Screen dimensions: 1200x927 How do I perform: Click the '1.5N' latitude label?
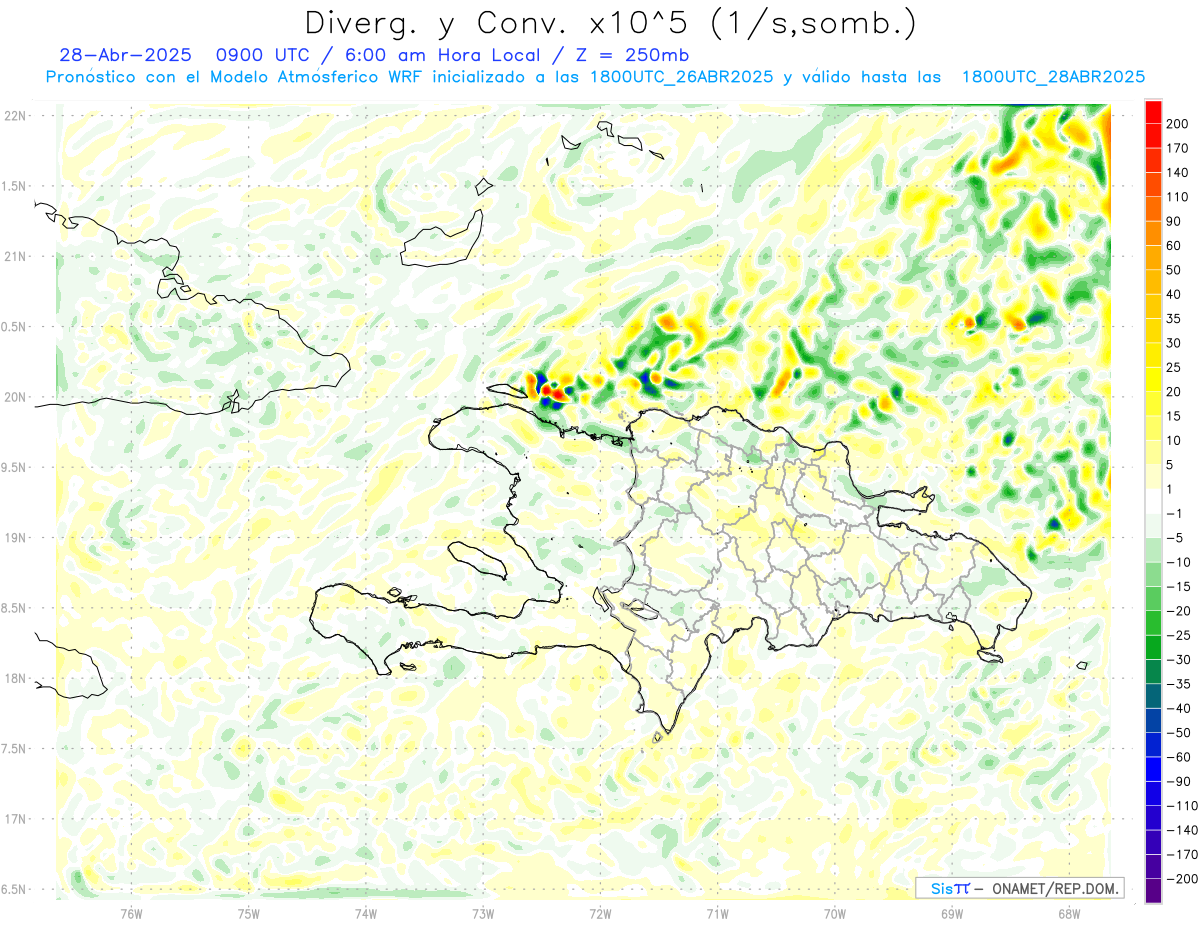(x=14, y=186)
